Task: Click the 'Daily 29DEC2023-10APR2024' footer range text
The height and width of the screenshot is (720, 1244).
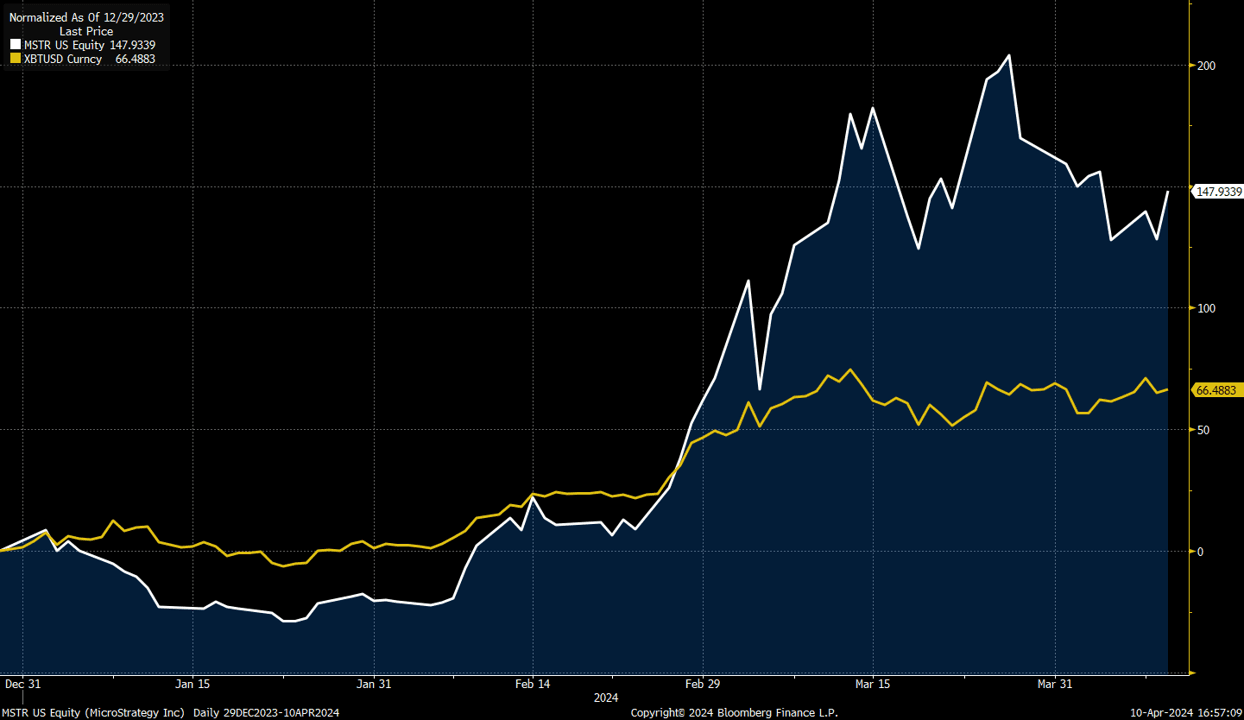Action: pos(266,713)
